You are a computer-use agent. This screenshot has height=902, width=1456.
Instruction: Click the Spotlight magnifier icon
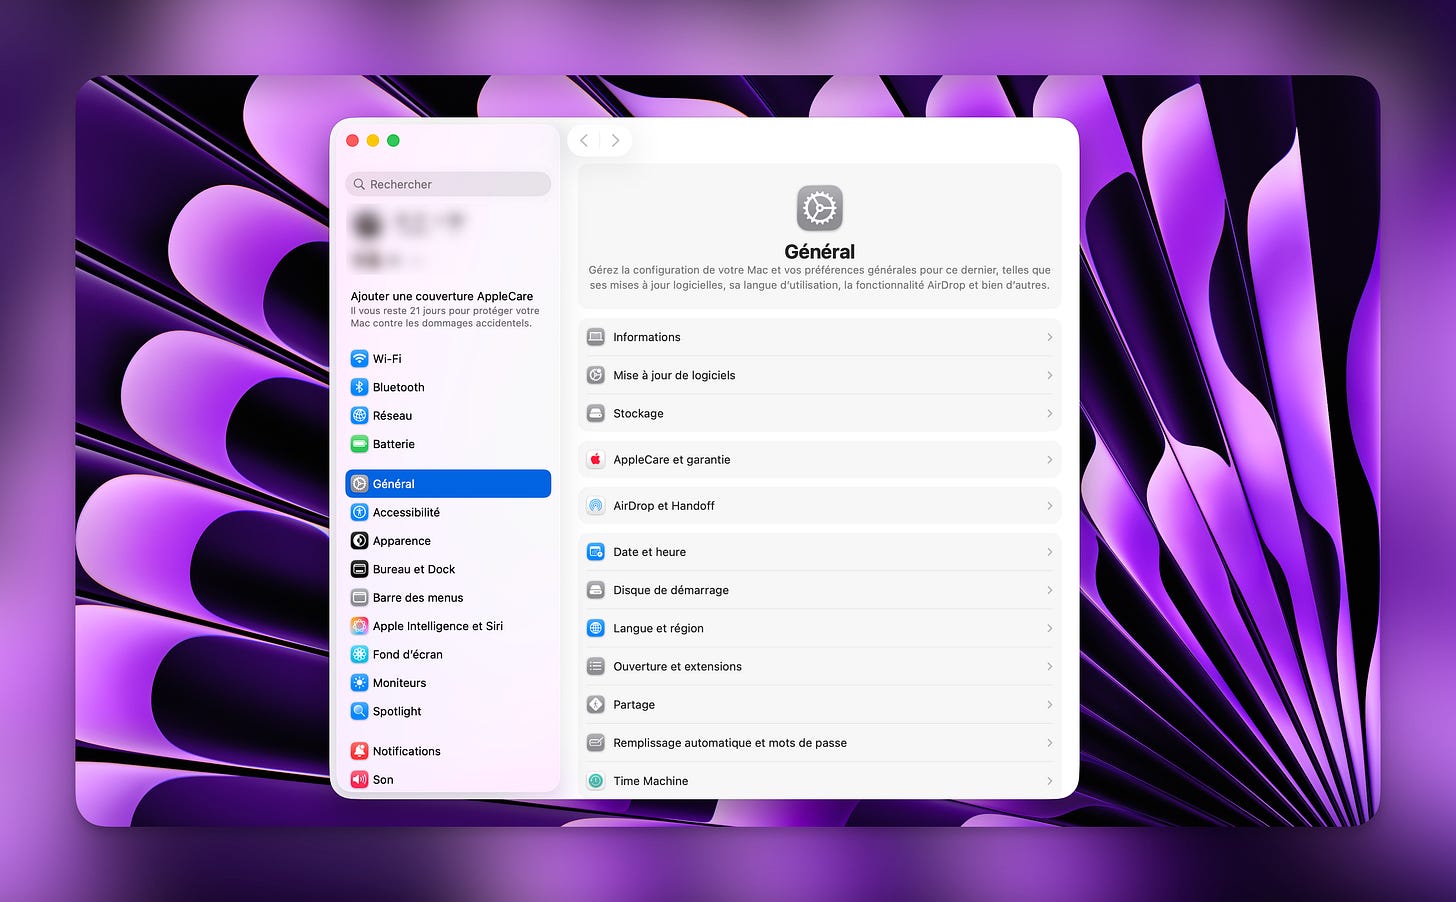(x=360, y=711)
